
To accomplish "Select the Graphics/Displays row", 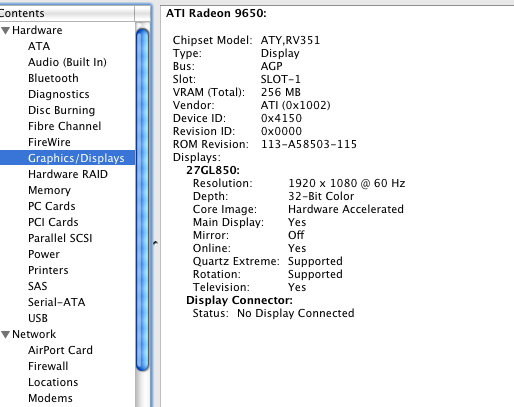I will (x=67, y=158).
